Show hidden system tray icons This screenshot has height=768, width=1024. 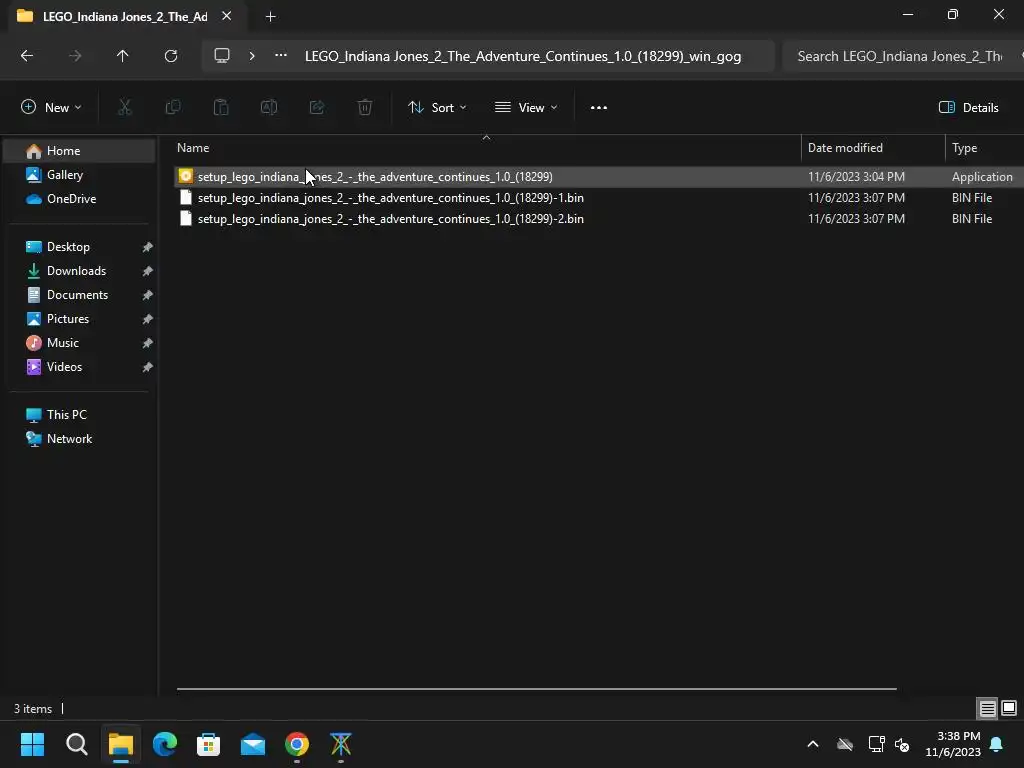pyautogui.click(x=813, y=744)
